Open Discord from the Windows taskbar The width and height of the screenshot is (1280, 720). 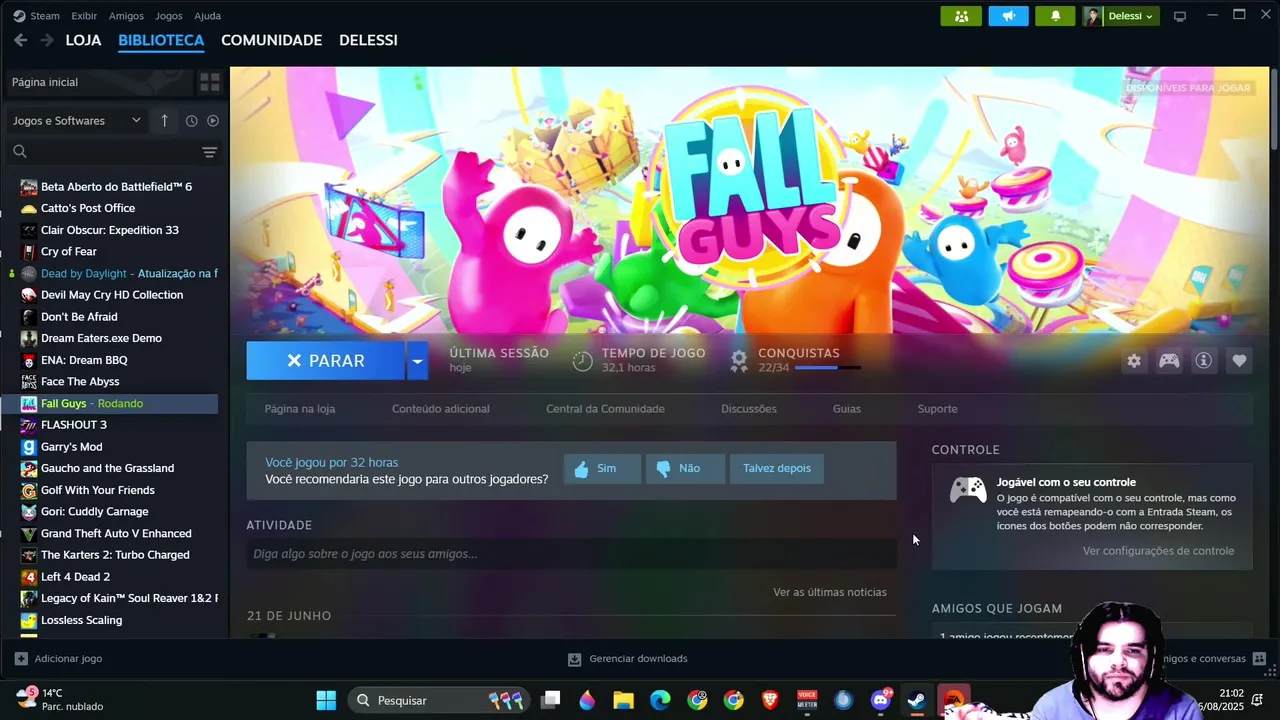(x=880, y=700)
